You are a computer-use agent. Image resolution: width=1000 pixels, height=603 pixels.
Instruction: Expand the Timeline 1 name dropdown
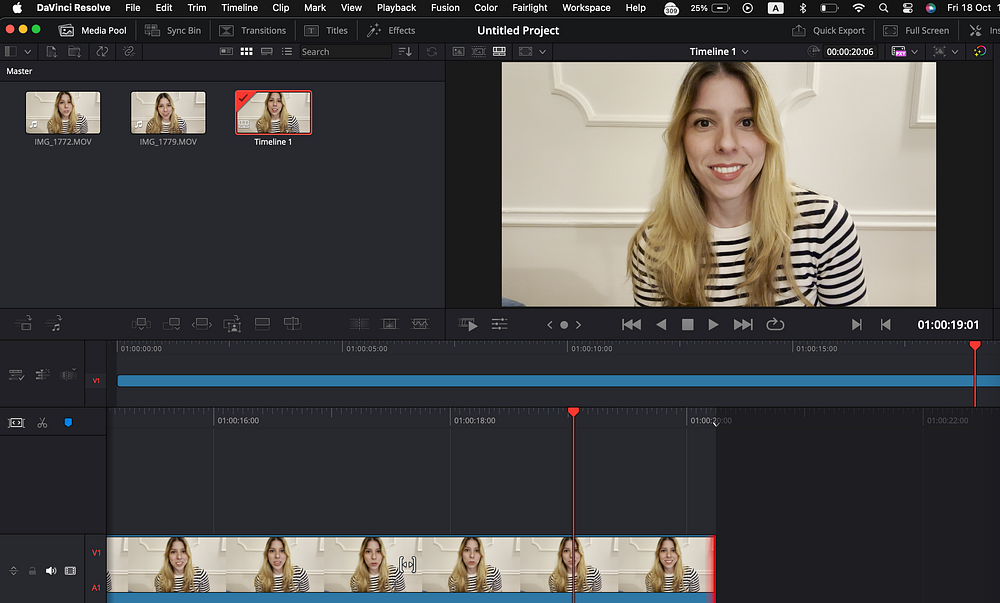tap(744, 51)
